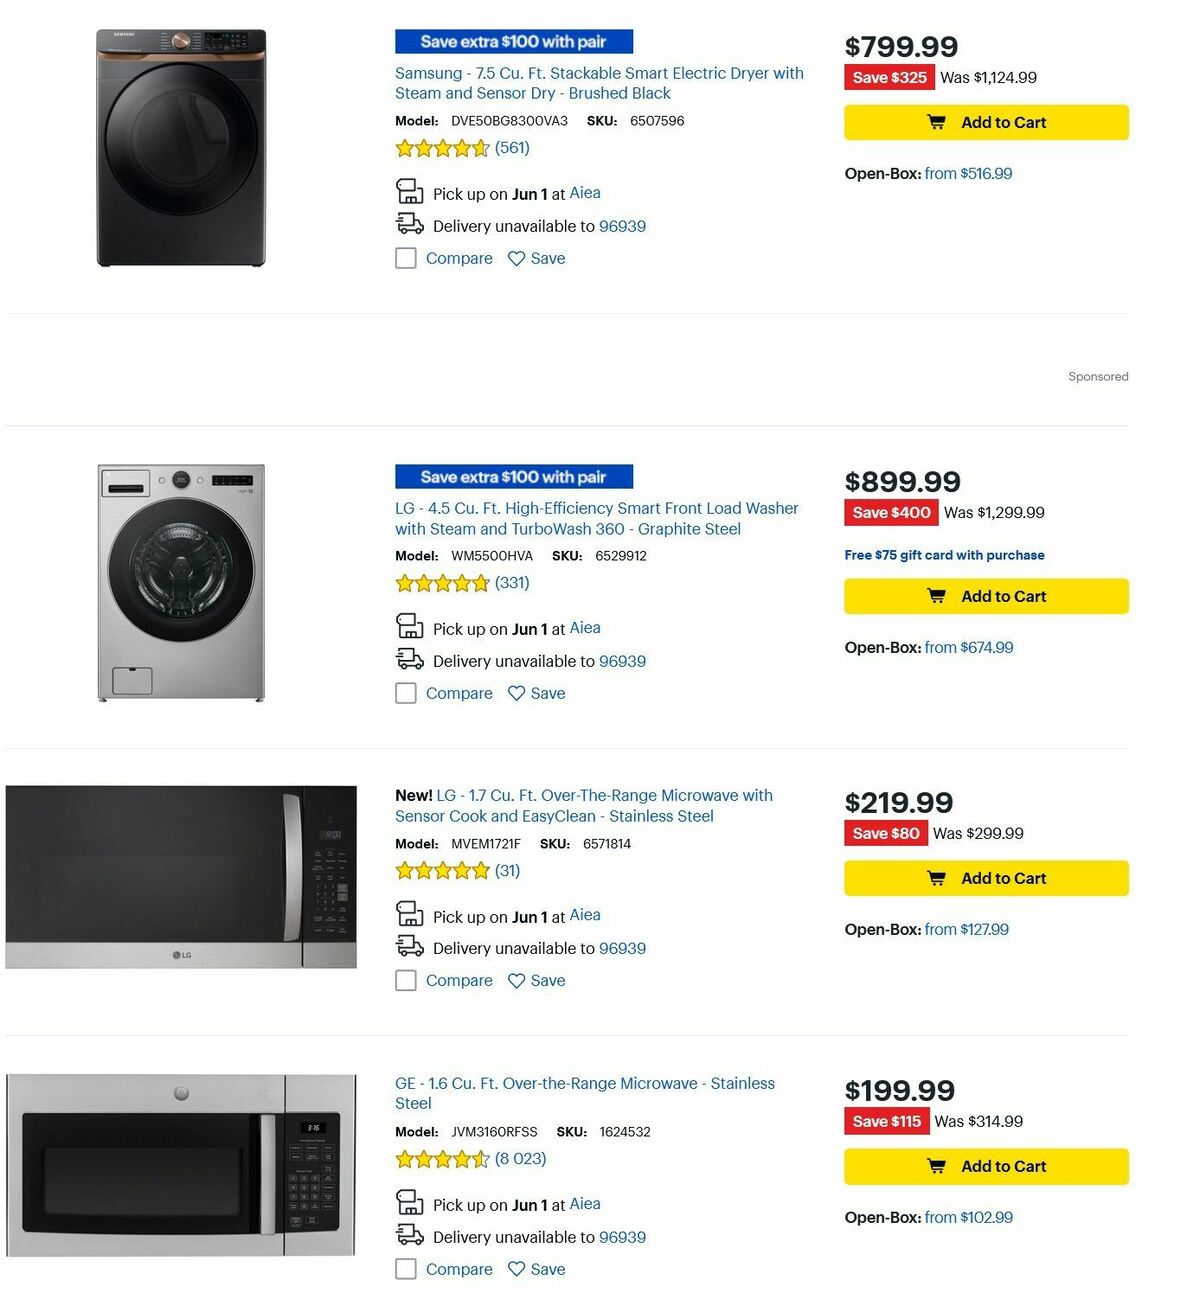Check Compare for the GE over-the-range microwave

tap(405, 1269)
